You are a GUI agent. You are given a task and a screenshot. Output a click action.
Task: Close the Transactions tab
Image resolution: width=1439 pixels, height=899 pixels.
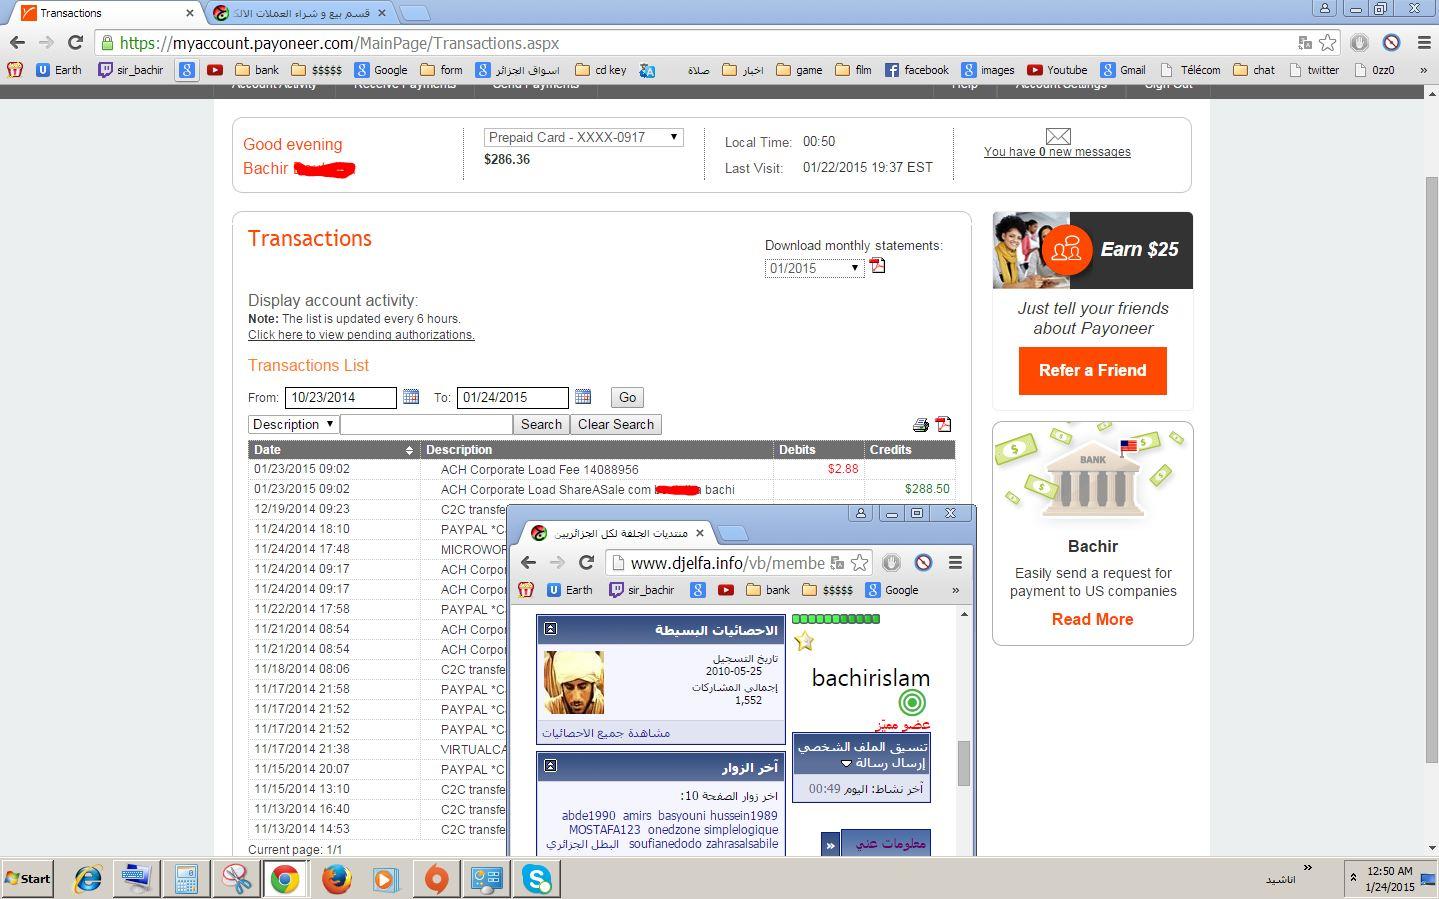[190, 13]
